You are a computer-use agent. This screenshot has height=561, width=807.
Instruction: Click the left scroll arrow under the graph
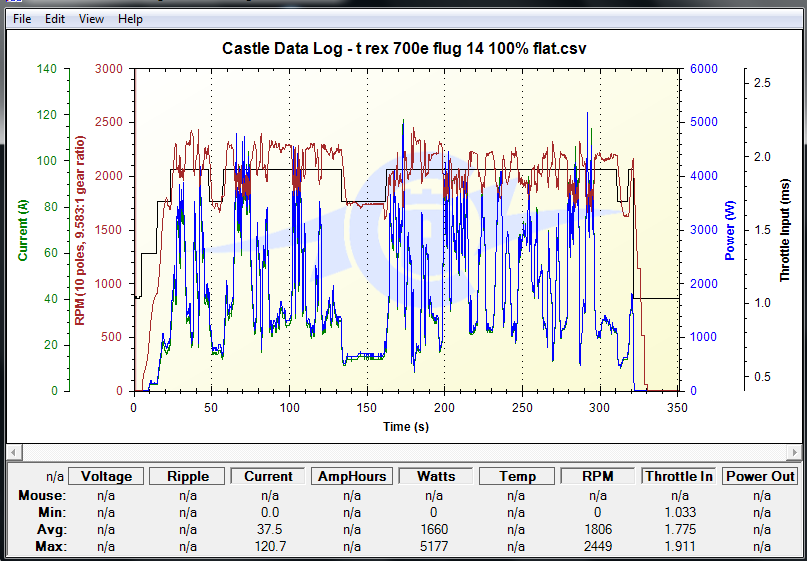14,452
